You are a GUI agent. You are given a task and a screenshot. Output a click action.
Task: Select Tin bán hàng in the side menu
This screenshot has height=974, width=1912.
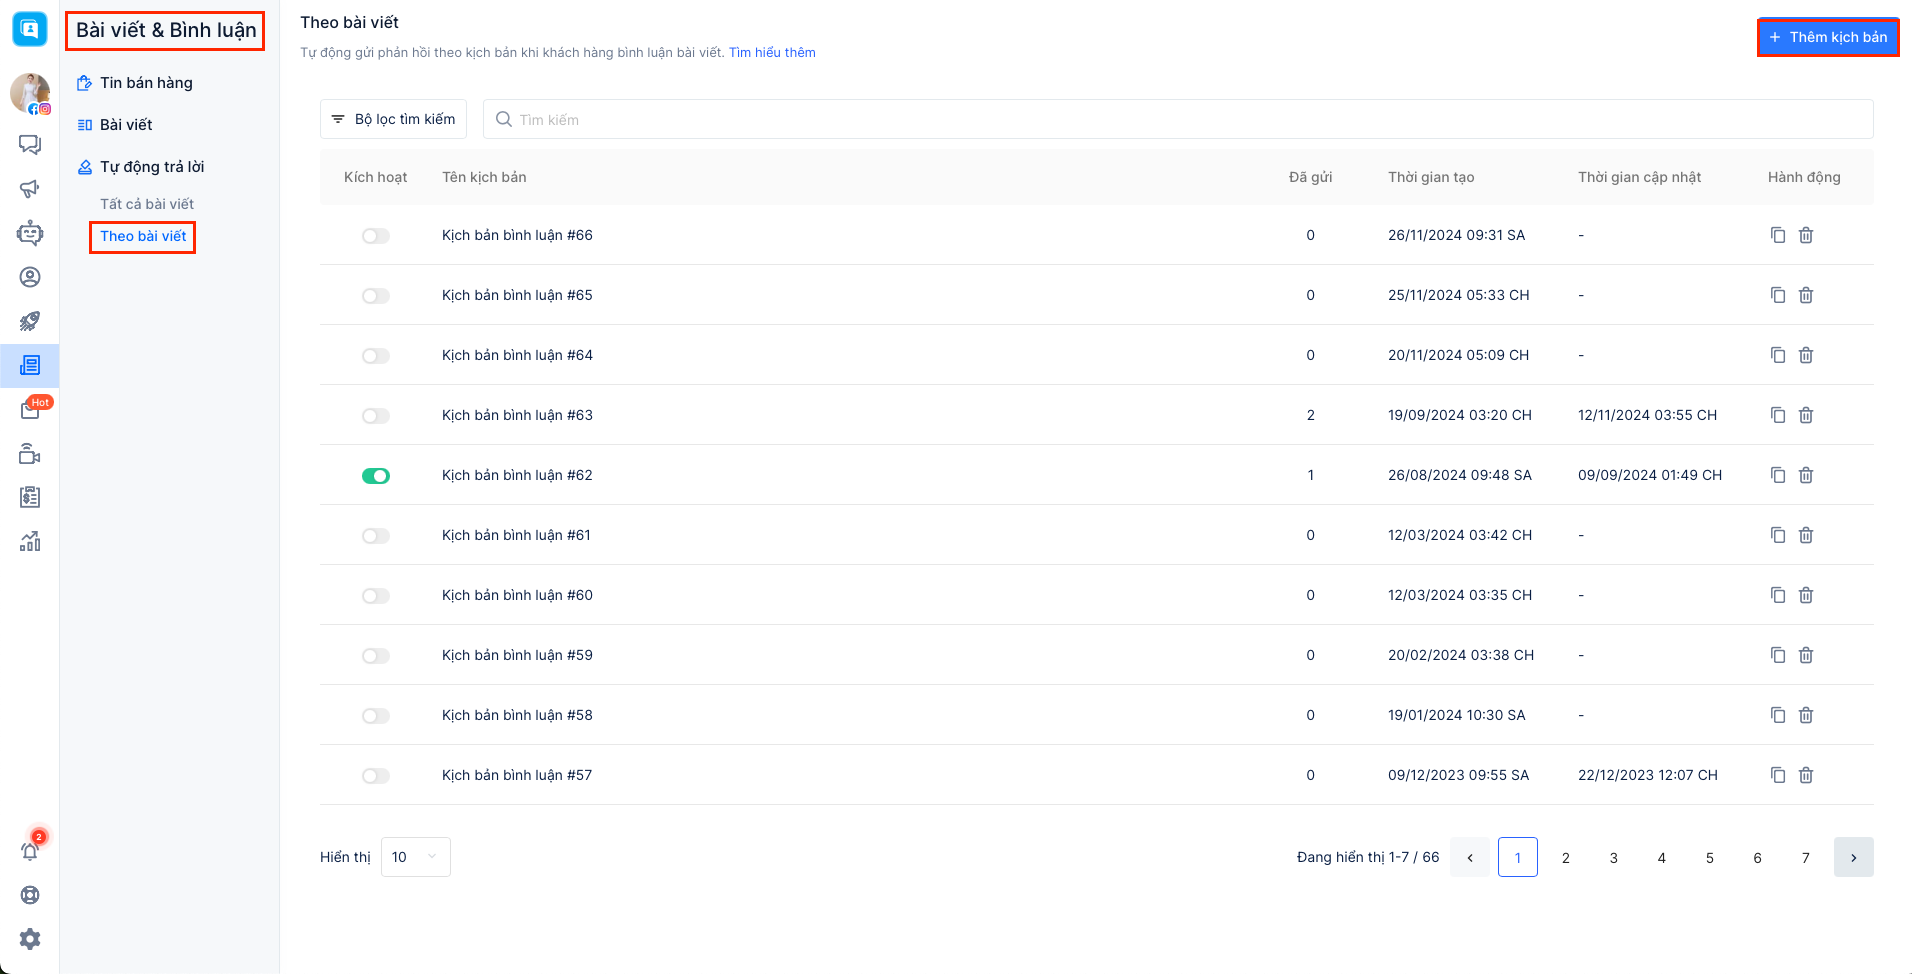(x=146, y=83)
